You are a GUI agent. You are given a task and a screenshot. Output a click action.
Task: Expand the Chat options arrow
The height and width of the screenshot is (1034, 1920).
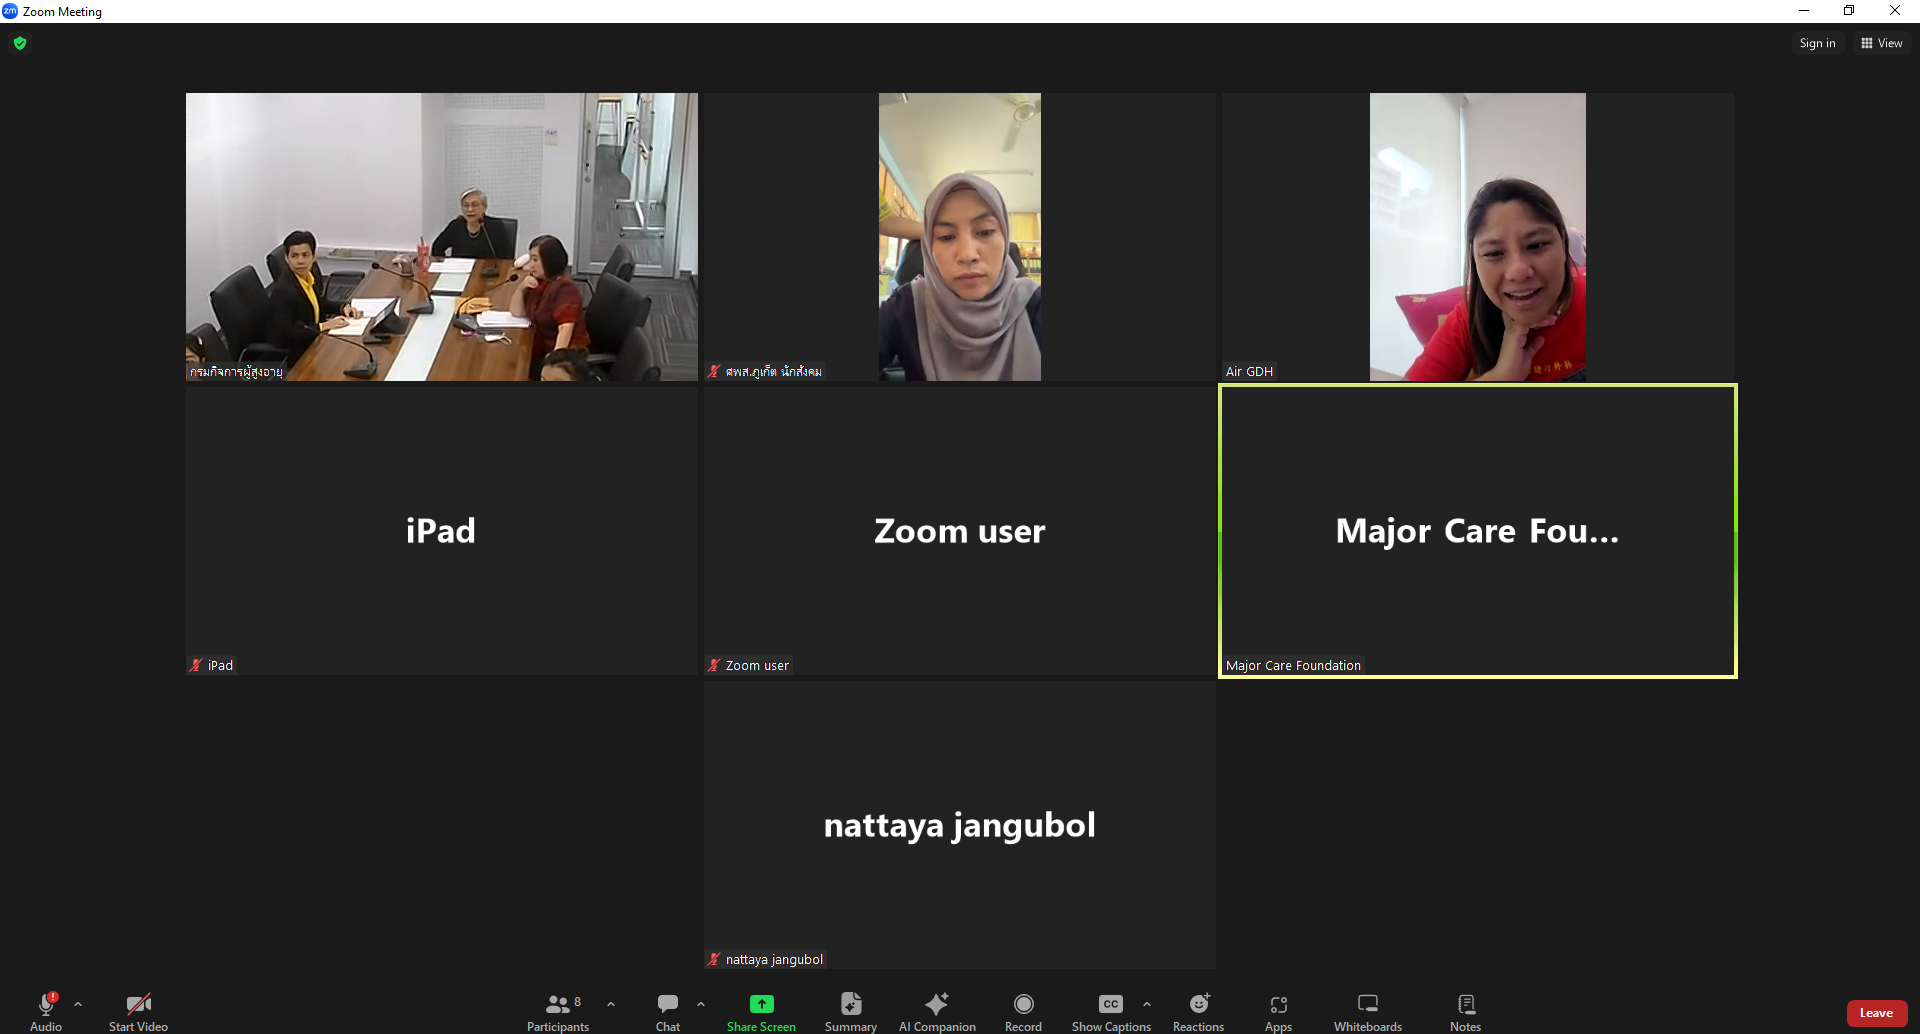pyautogui.click(x=701, y=1004)
